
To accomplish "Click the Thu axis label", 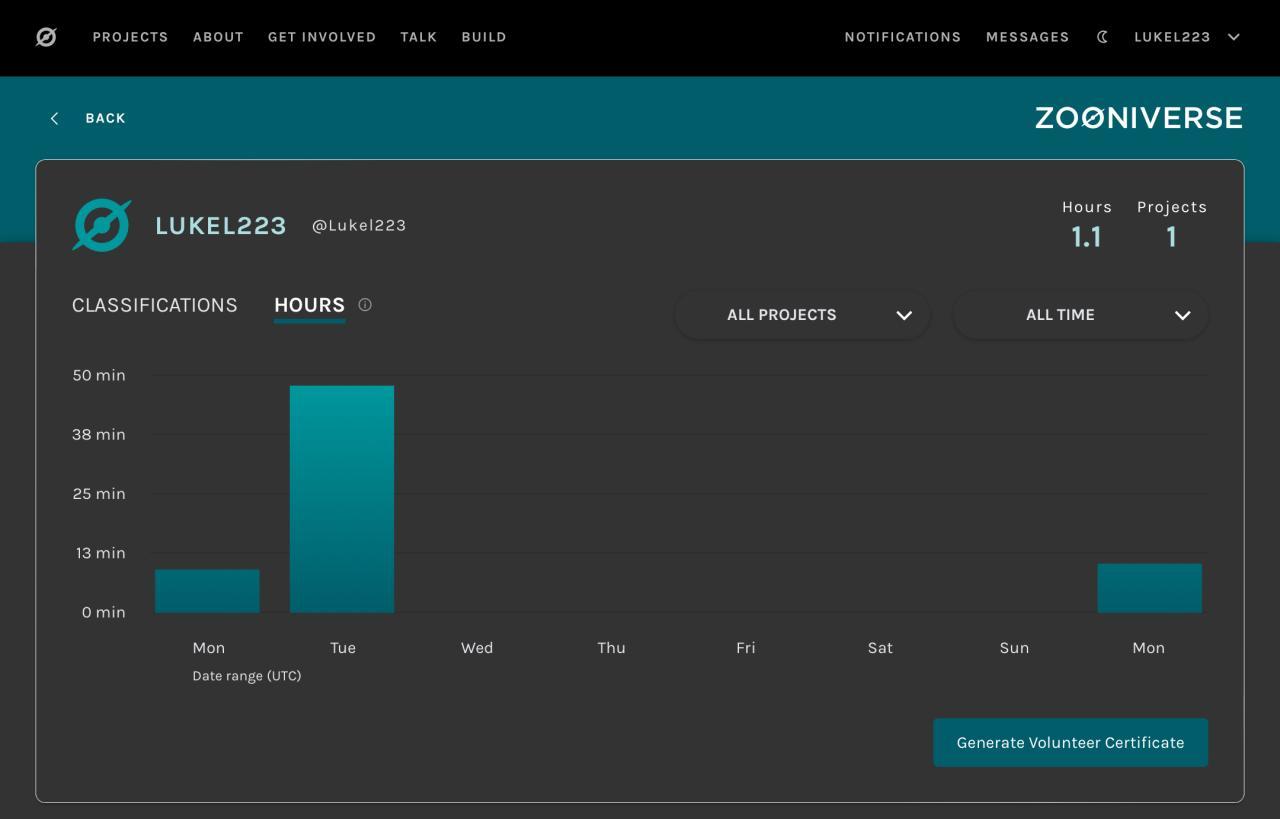I will tap(612, 648).
